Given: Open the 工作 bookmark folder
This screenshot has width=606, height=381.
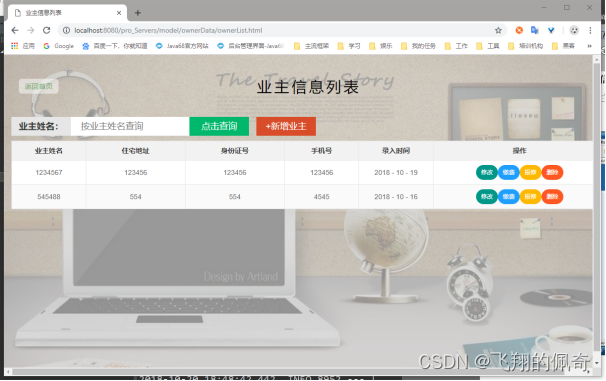Looking at the screenshot, I should (x=456, y=46).
